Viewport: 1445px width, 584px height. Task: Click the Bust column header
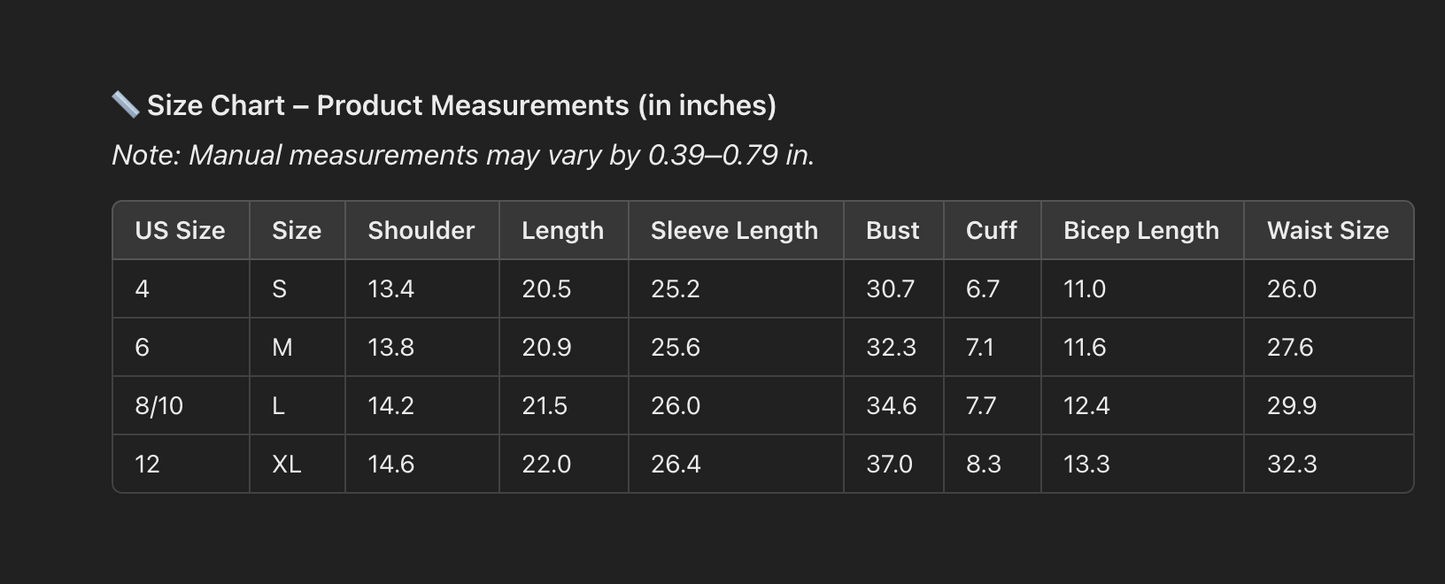point(892,230)
